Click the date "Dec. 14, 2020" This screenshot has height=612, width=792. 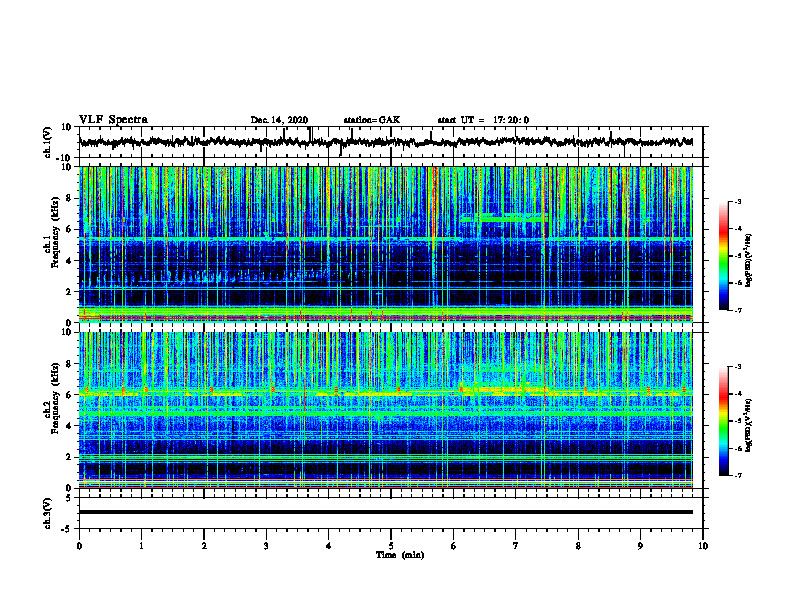click(x=279, y=120)
